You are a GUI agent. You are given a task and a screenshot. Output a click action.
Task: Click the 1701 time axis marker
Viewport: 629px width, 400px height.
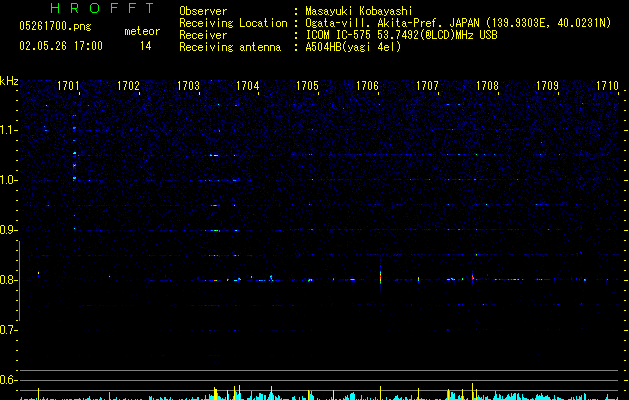coord(68,86)
